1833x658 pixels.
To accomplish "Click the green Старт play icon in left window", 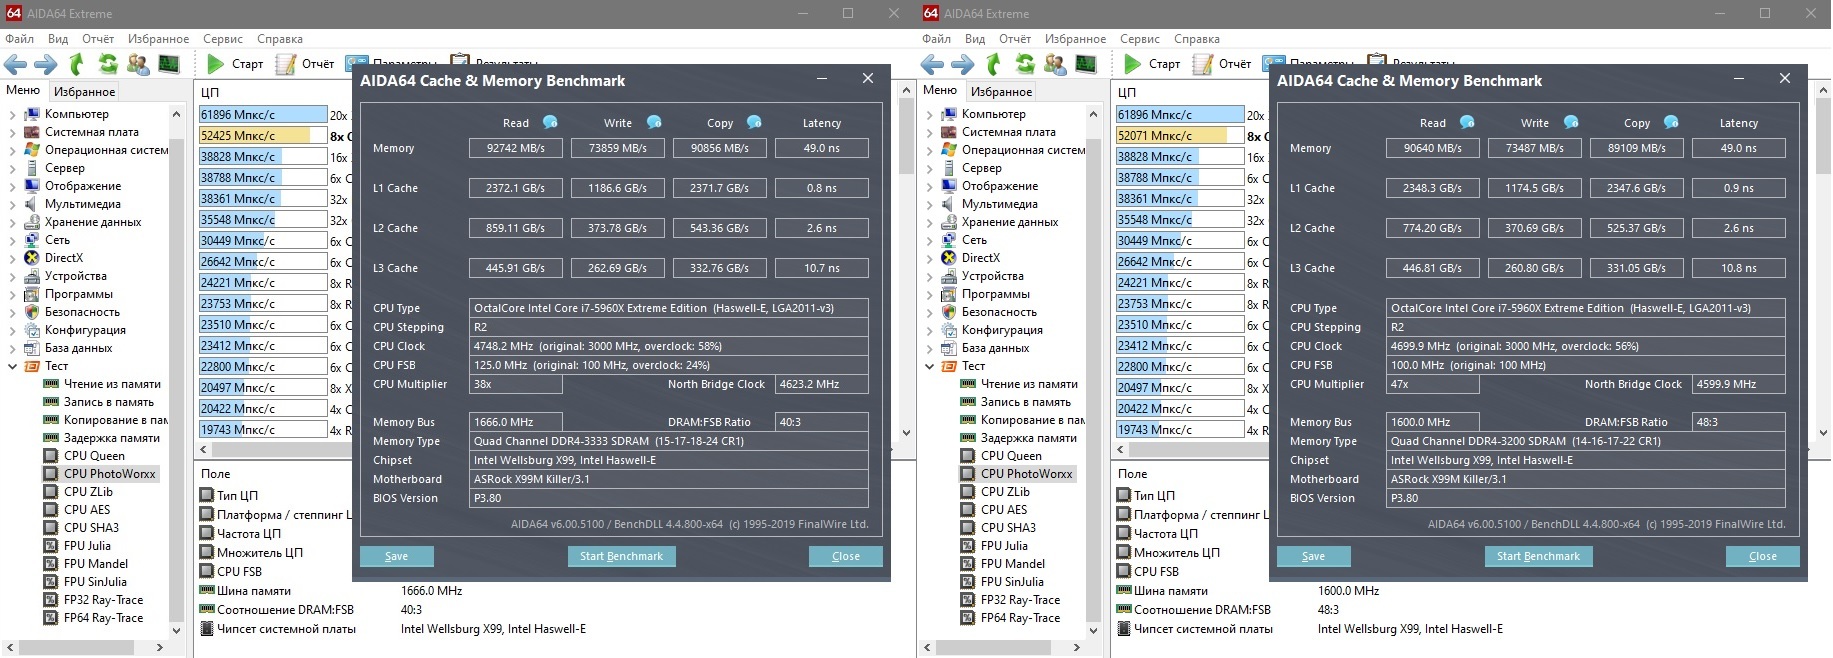I will [214, 64].
